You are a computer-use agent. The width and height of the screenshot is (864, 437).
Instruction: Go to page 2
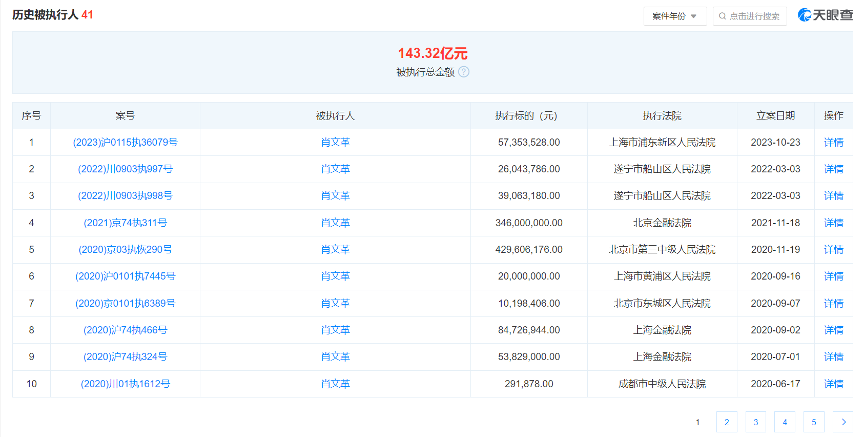pos(727,422)
